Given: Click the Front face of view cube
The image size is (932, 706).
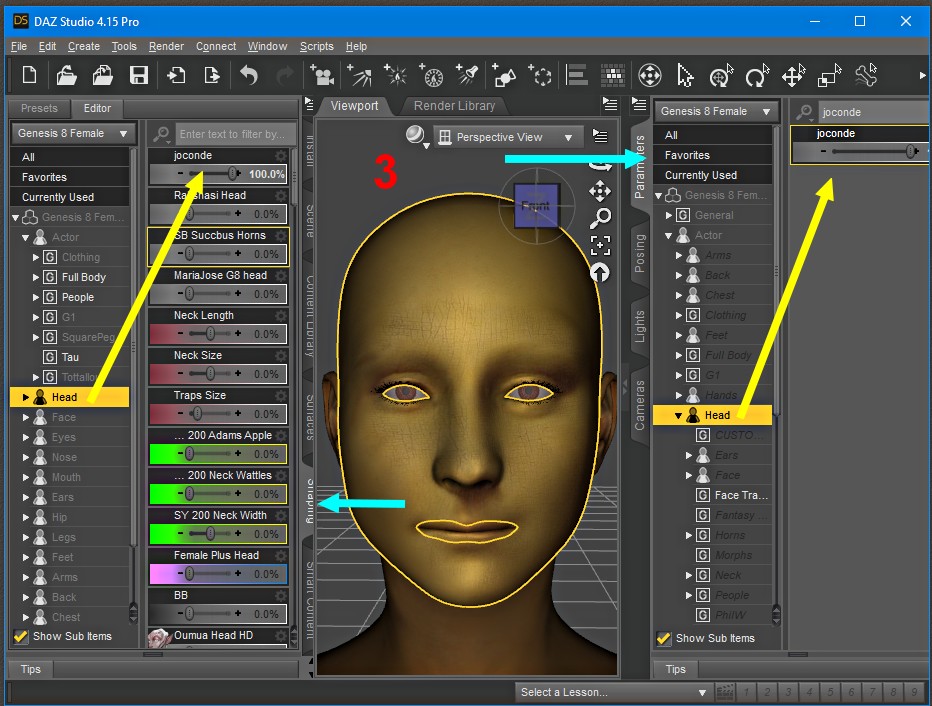Looking at the screenshot, I should tap(536, 206).
